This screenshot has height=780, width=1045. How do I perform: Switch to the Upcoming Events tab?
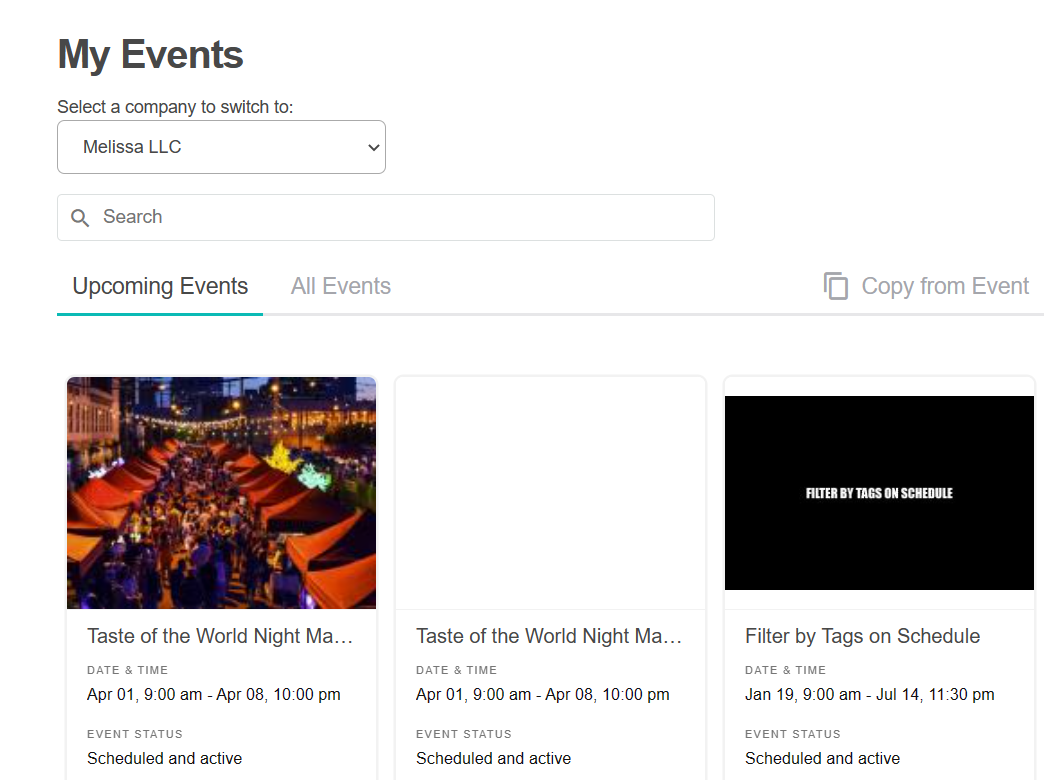point(160,286)
